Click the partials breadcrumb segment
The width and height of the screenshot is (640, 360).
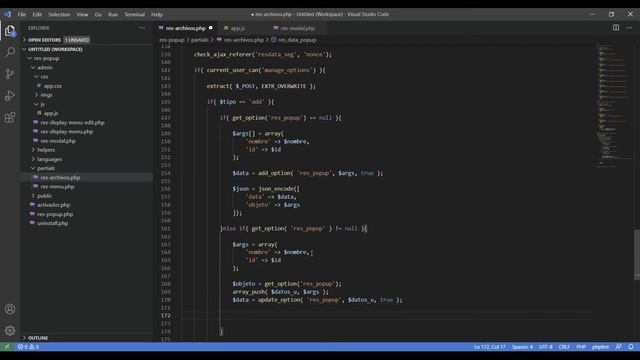tap(200, 40)
